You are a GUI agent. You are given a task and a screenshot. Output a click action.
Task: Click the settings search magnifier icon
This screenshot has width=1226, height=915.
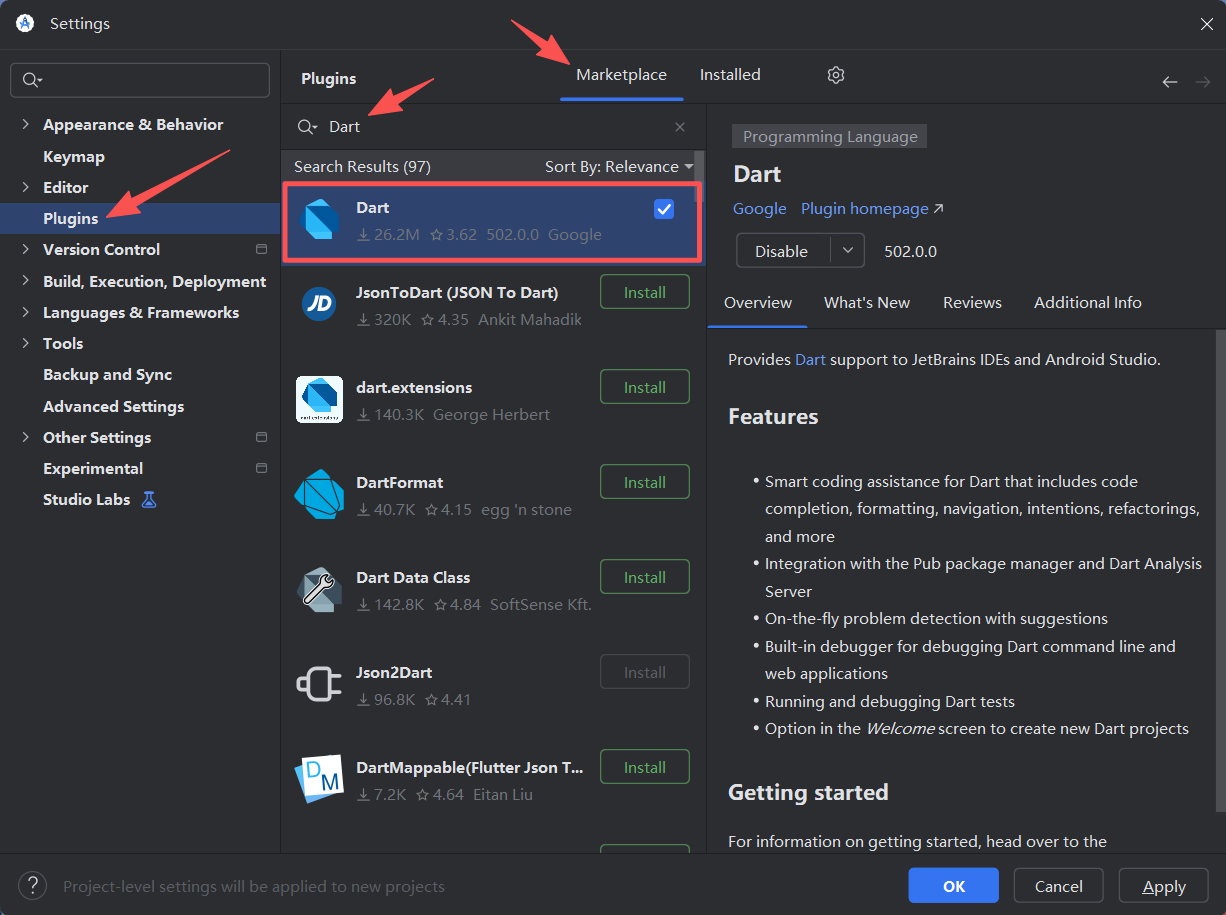pyautogui.click(x=31, y=81)
